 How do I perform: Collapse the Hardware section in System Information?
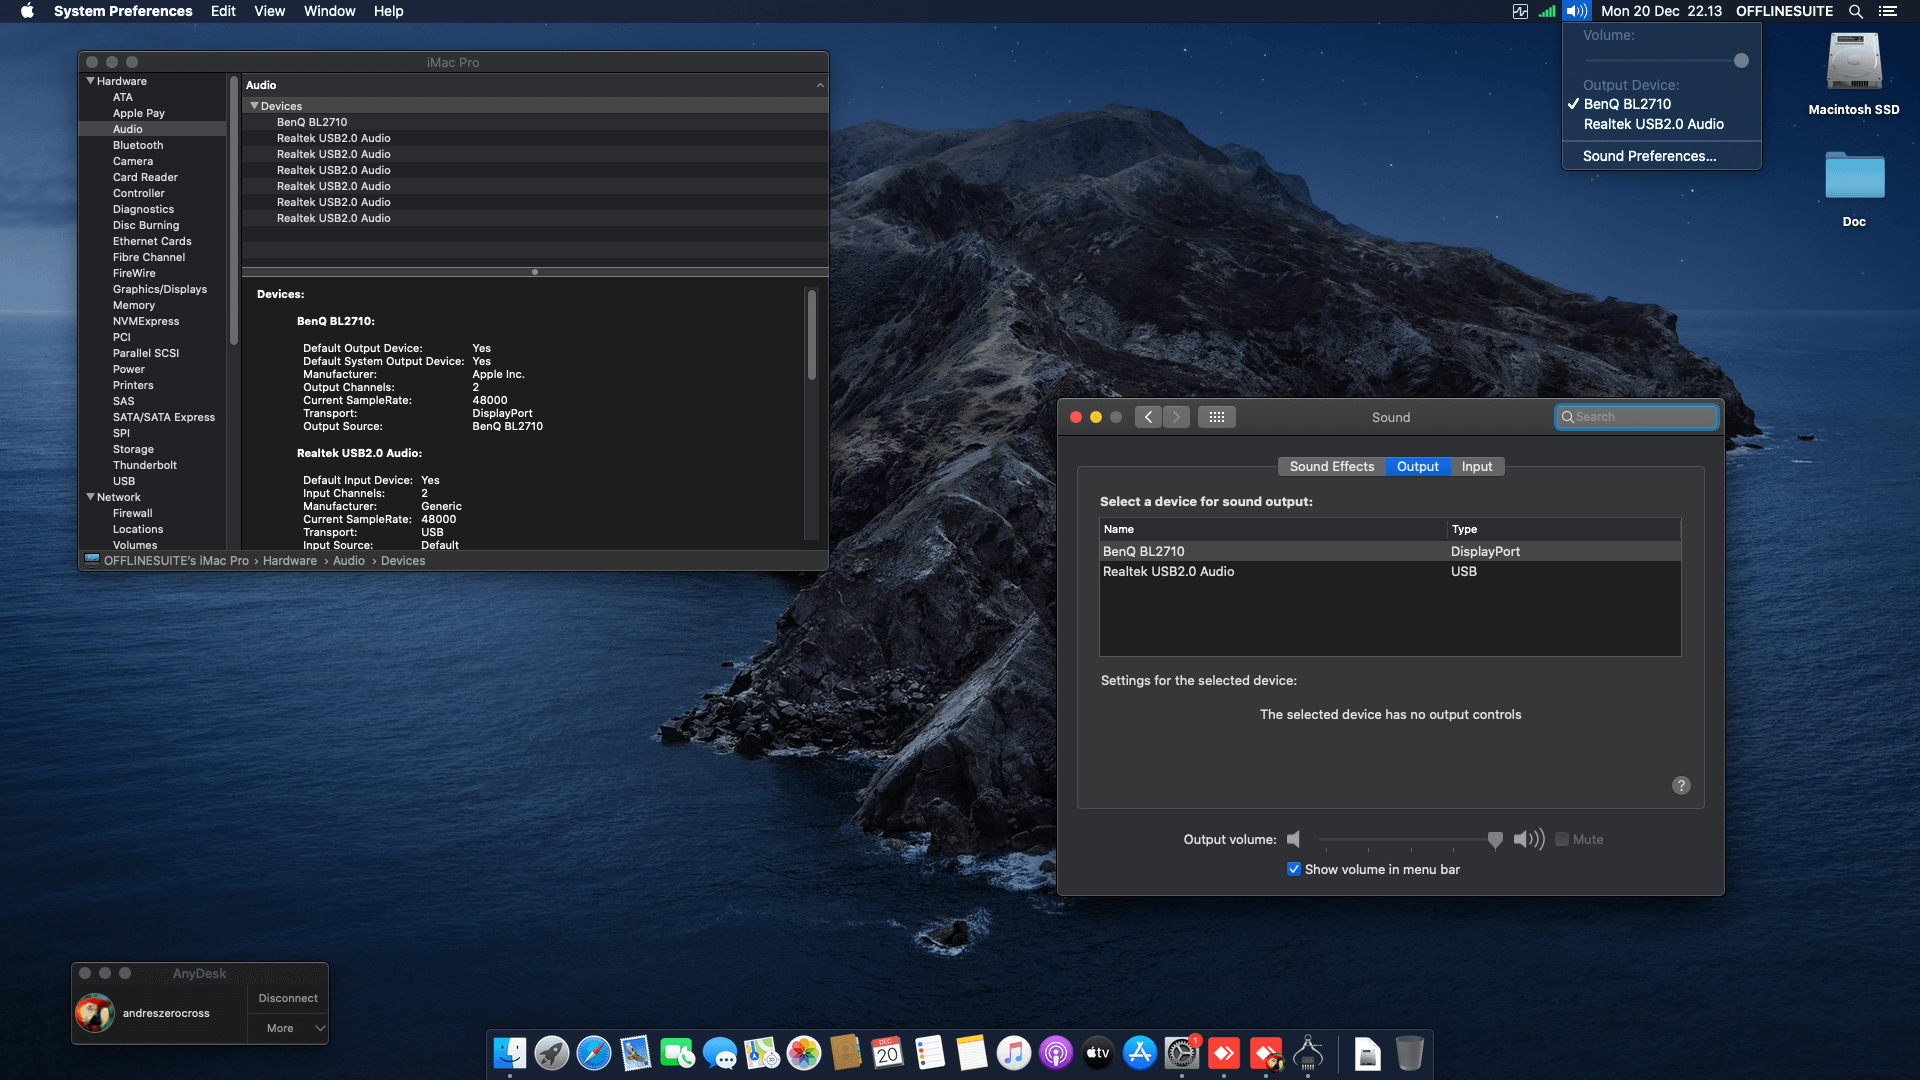[91, 81]
